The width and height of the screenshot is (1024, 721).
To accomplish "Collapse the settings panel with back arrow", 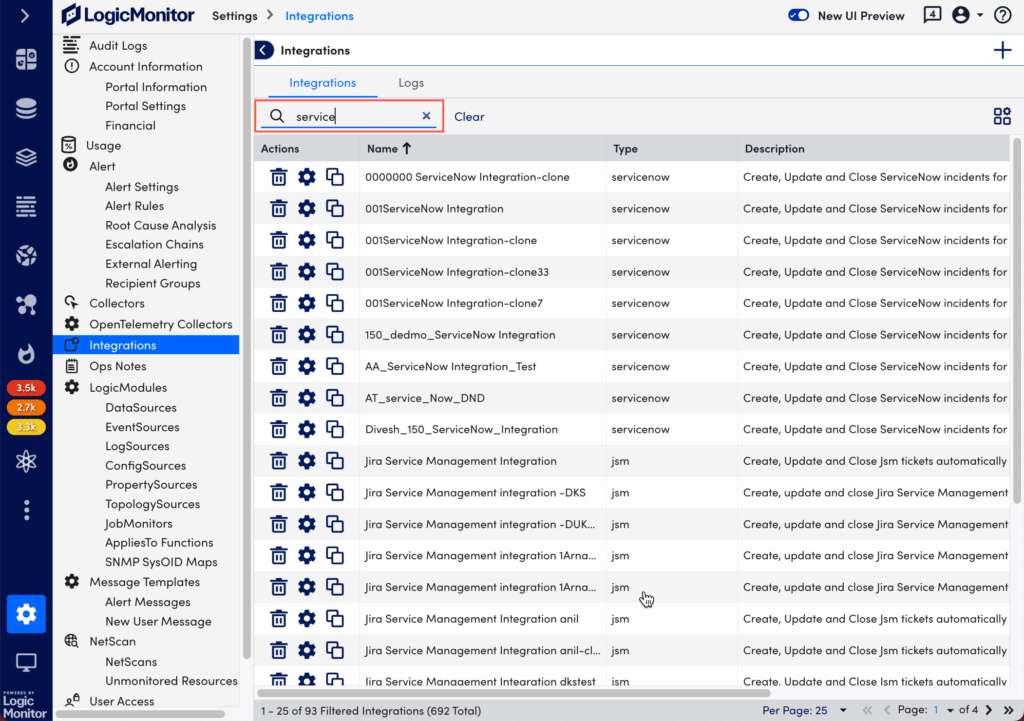I will click(x=264, y=51).
